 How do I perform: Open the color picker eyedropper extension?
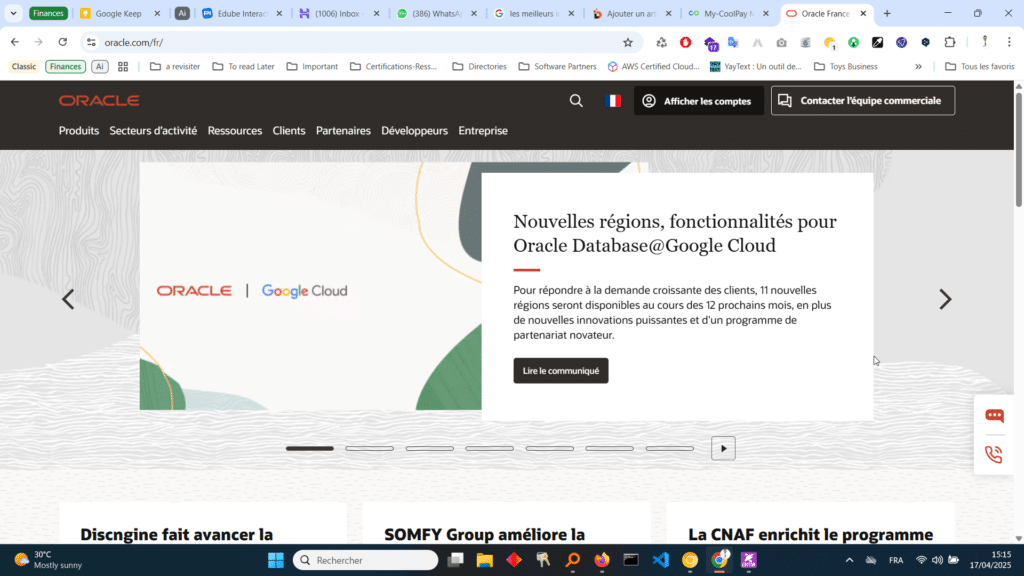point(877,42)
